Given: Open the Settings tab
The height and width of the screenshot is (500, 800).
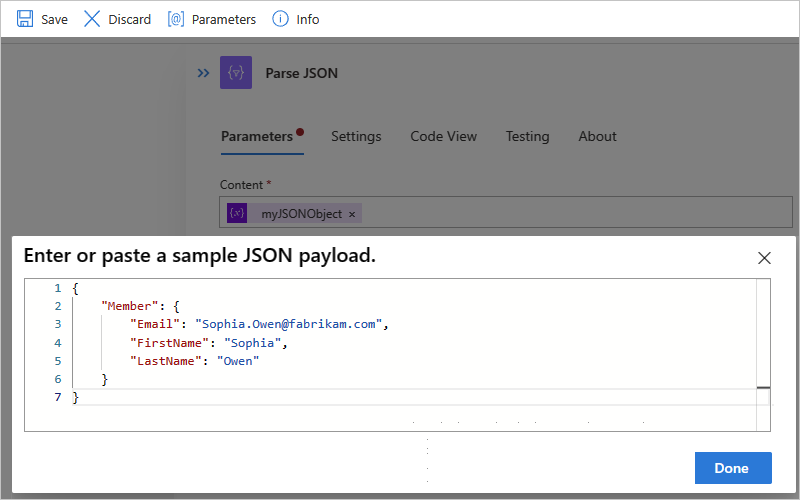Looking at the screenshot, I should tap(356, 136).
